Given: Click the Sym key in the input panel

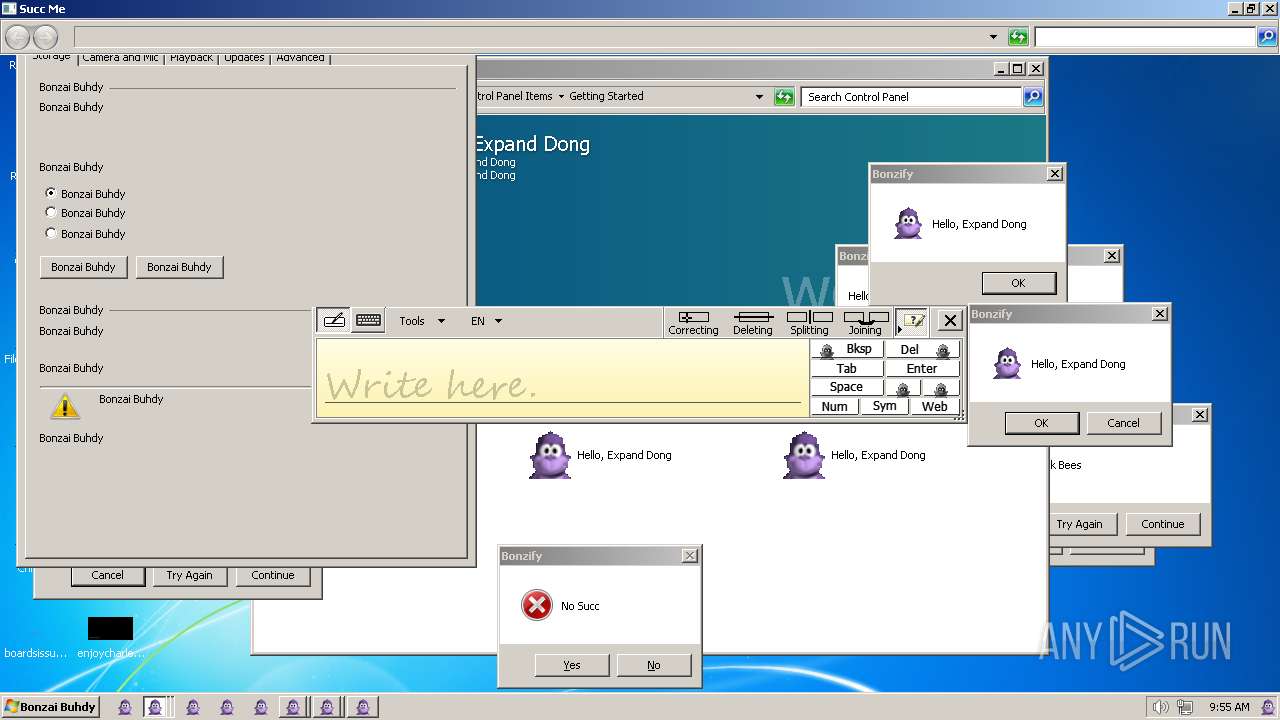Looking at the screenshot, I should click(x=885, y=407).
